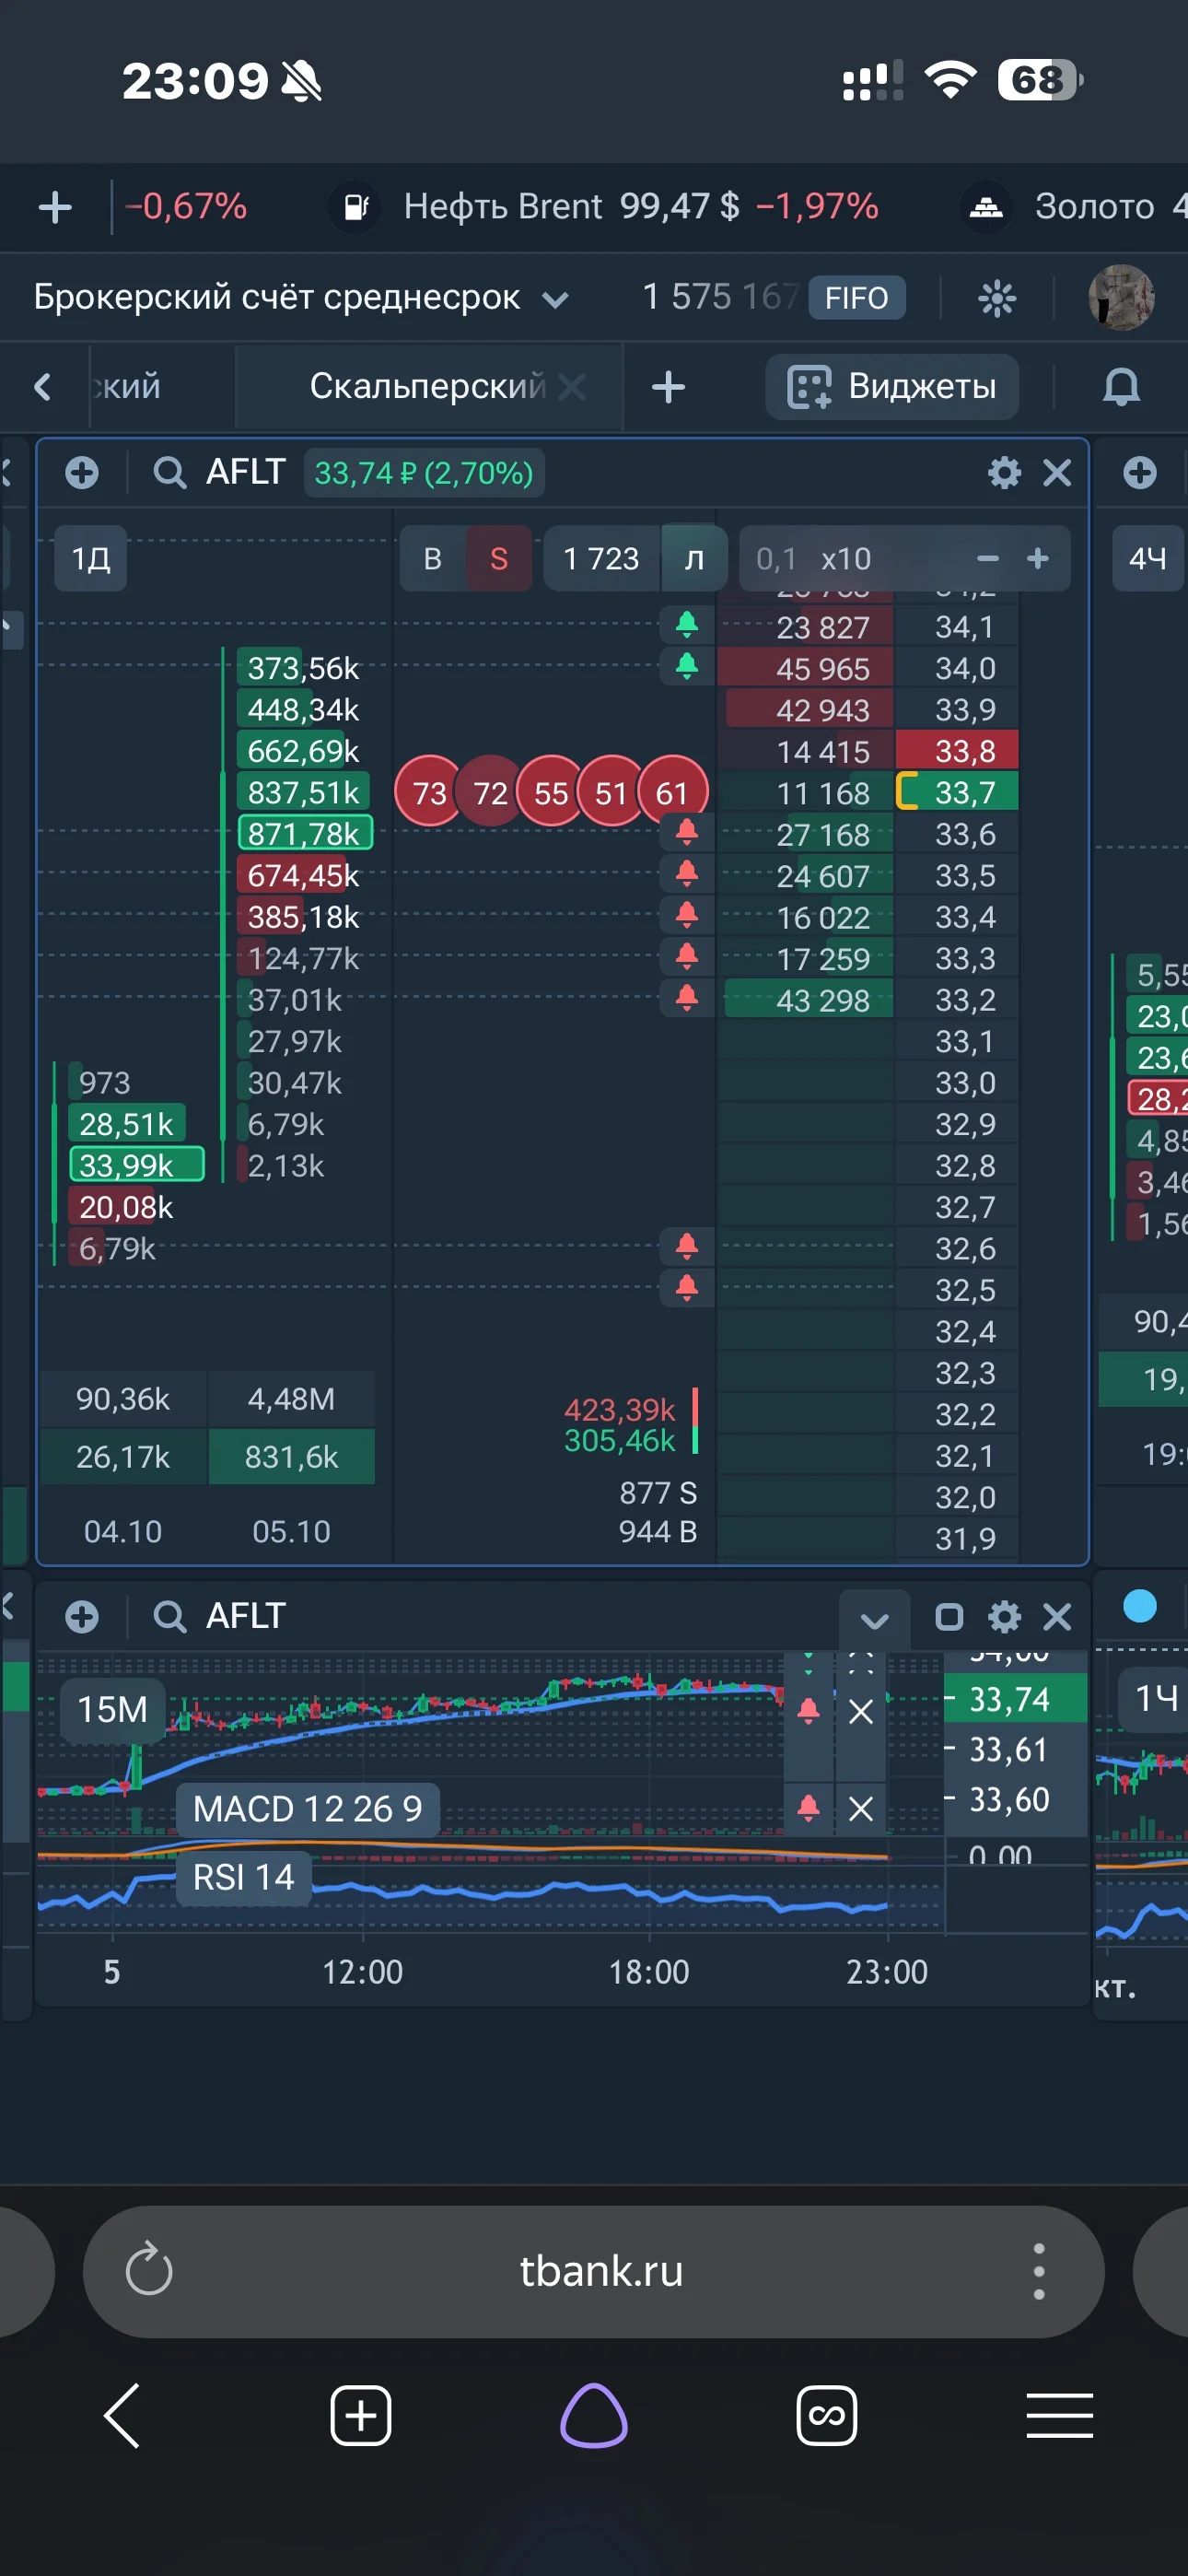Reload the page in the browser bar
Screen dimensions: 1188x2576
tap(149, 2269)
